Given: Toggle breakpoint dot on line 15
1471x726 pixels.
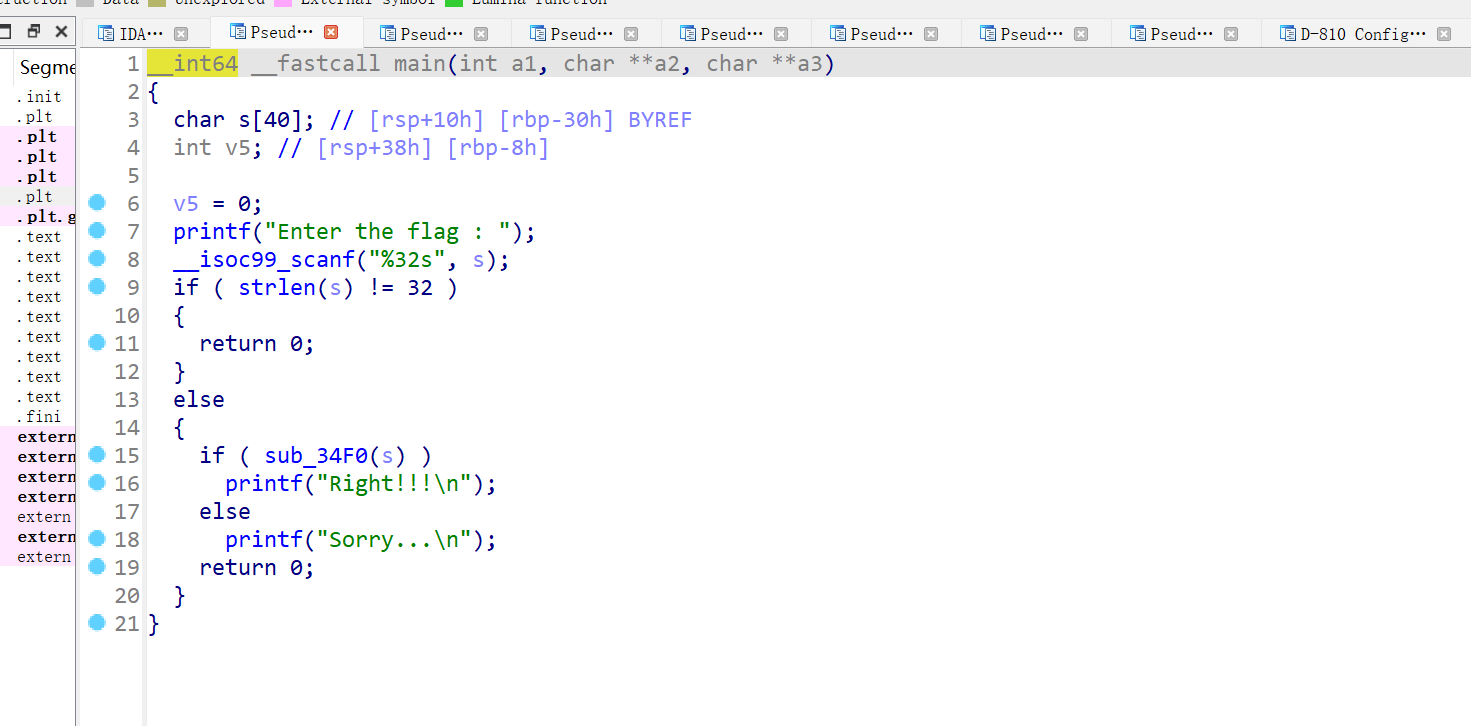Looking at the screenshot, I should [97, 455].
